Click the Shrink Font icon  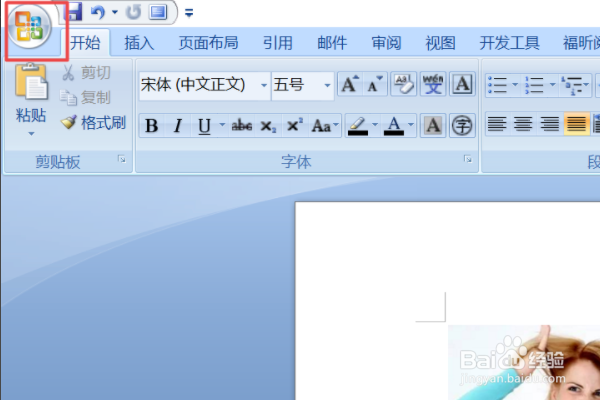point(375,84)
